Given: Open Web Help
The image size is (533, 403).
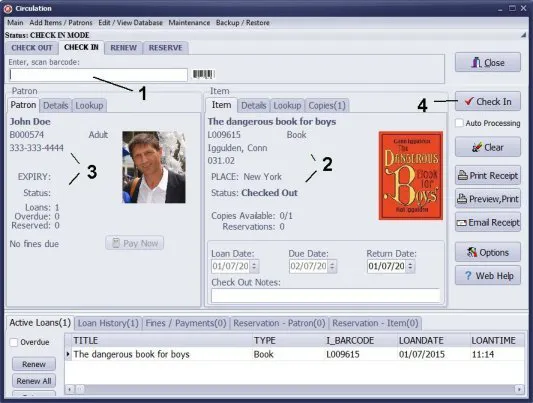Looking at the screenshot, I should click(x=488, y=276).
